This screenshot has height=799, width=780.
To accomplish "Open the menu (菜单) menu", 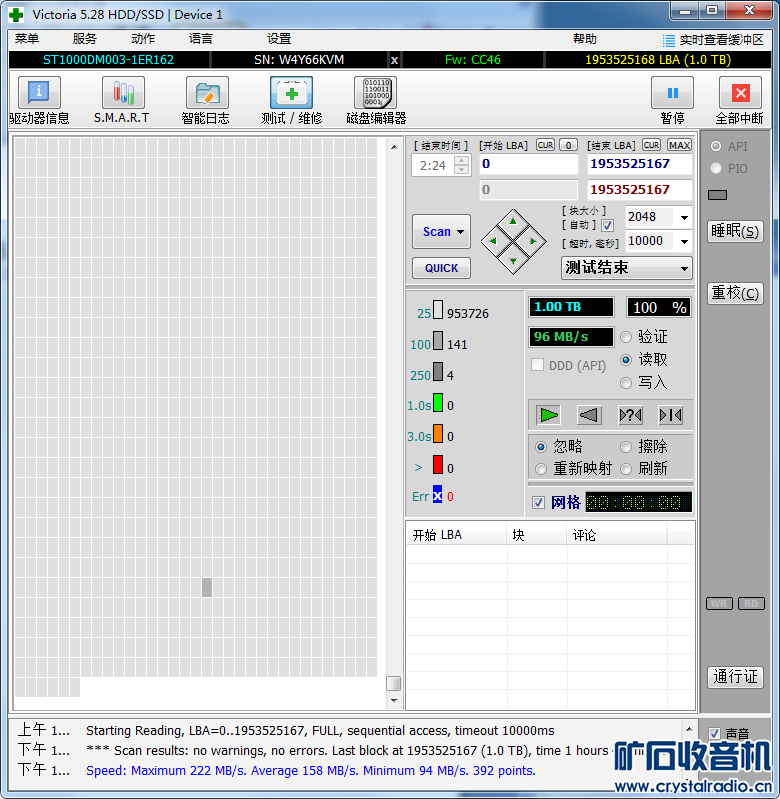I will pyautogui.click(x=26, y=39).
